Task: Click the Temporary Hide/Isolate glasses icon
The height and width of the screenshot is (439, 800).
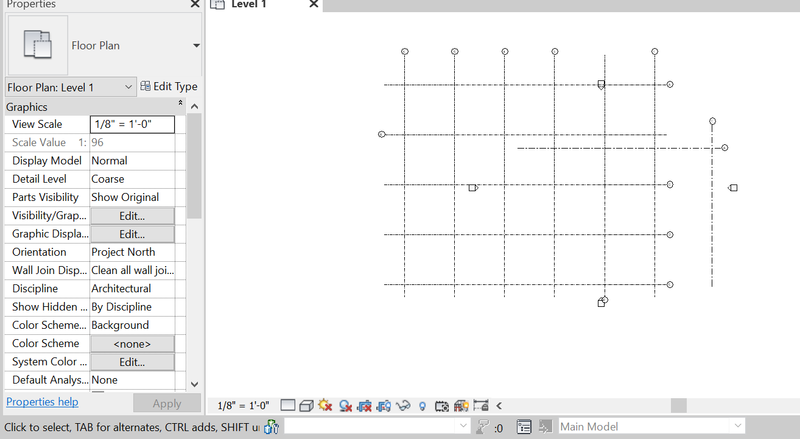Action: coord(404,405)
